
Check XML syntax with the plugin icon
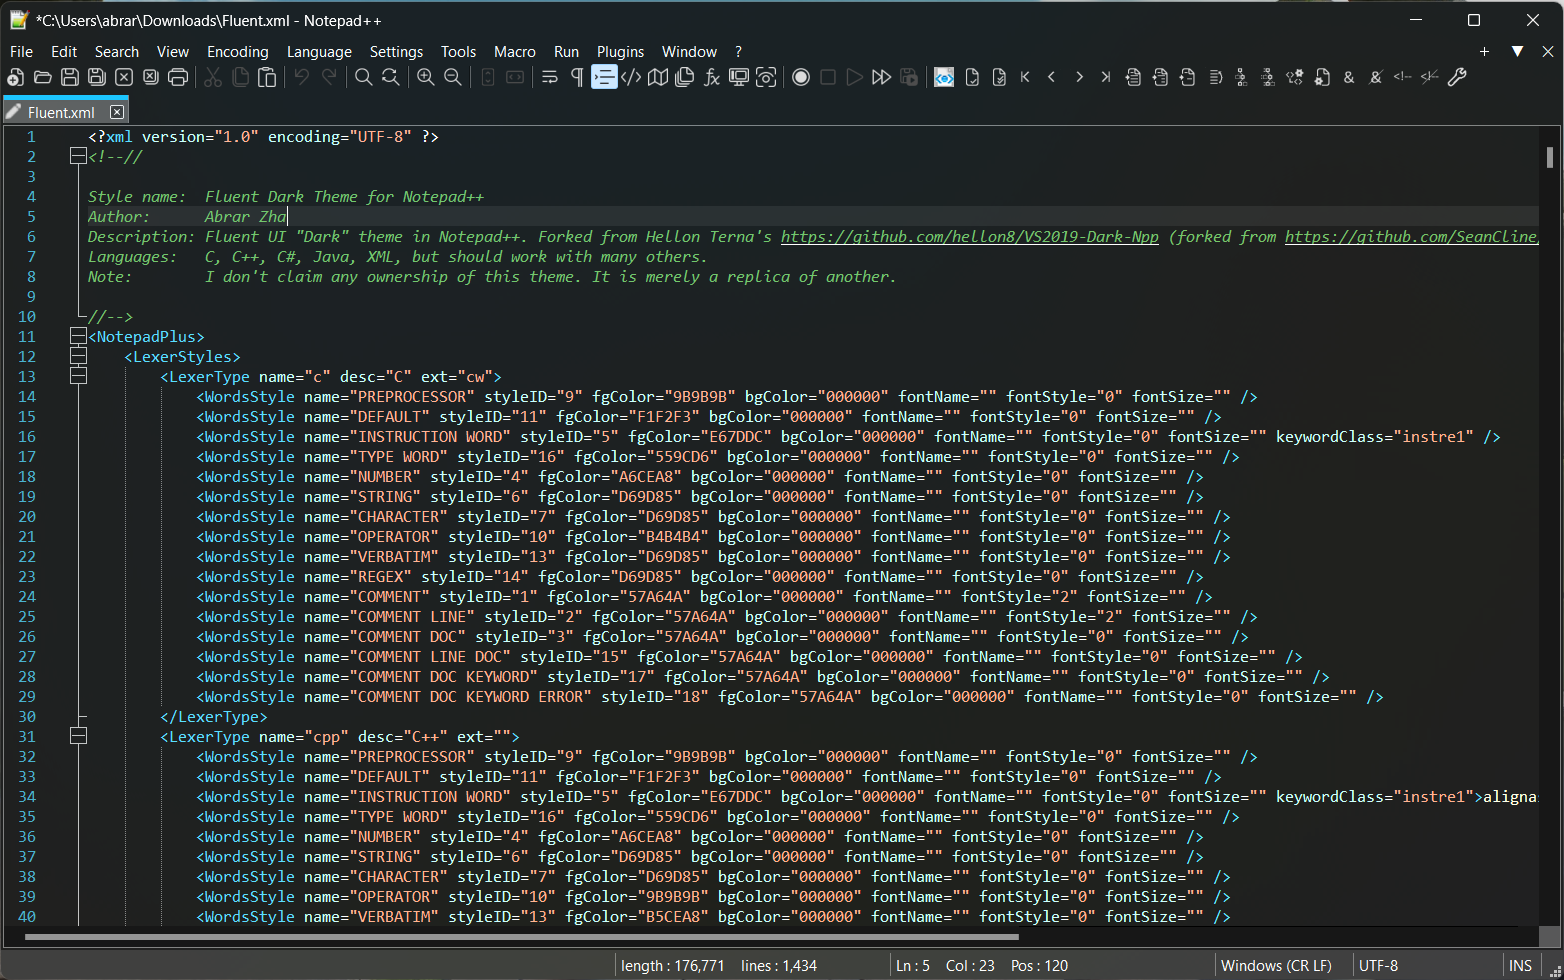pyautogui.click(x=943, y=77)
